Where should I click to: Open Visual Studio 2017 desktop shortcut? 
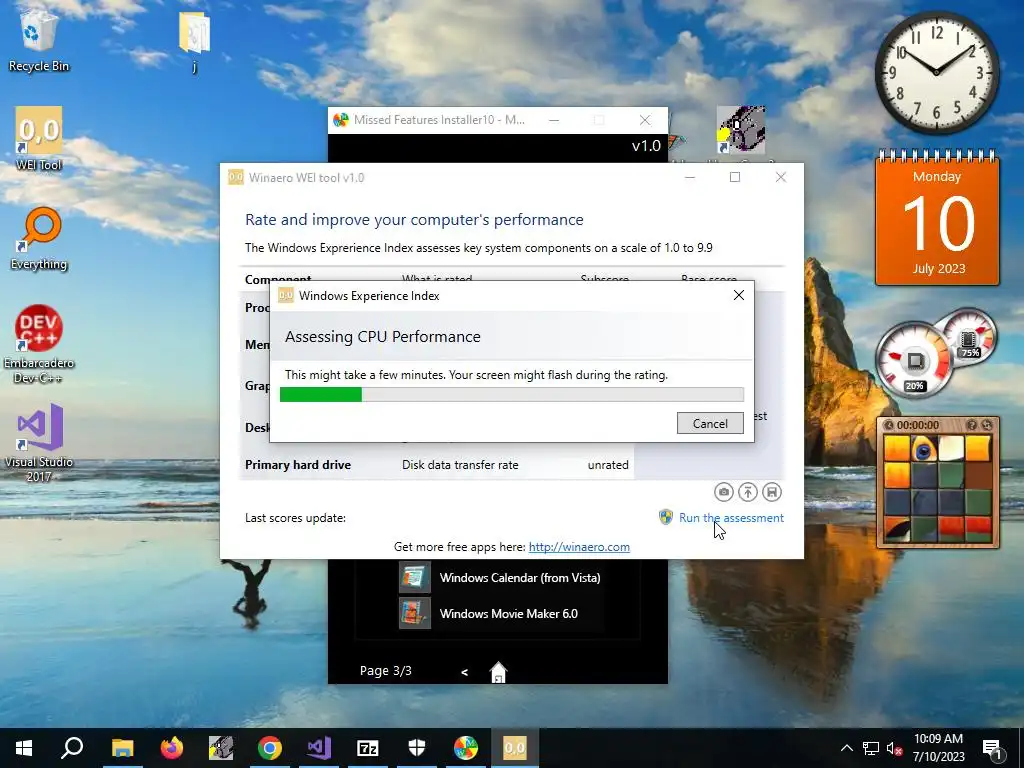pos(39,443)
